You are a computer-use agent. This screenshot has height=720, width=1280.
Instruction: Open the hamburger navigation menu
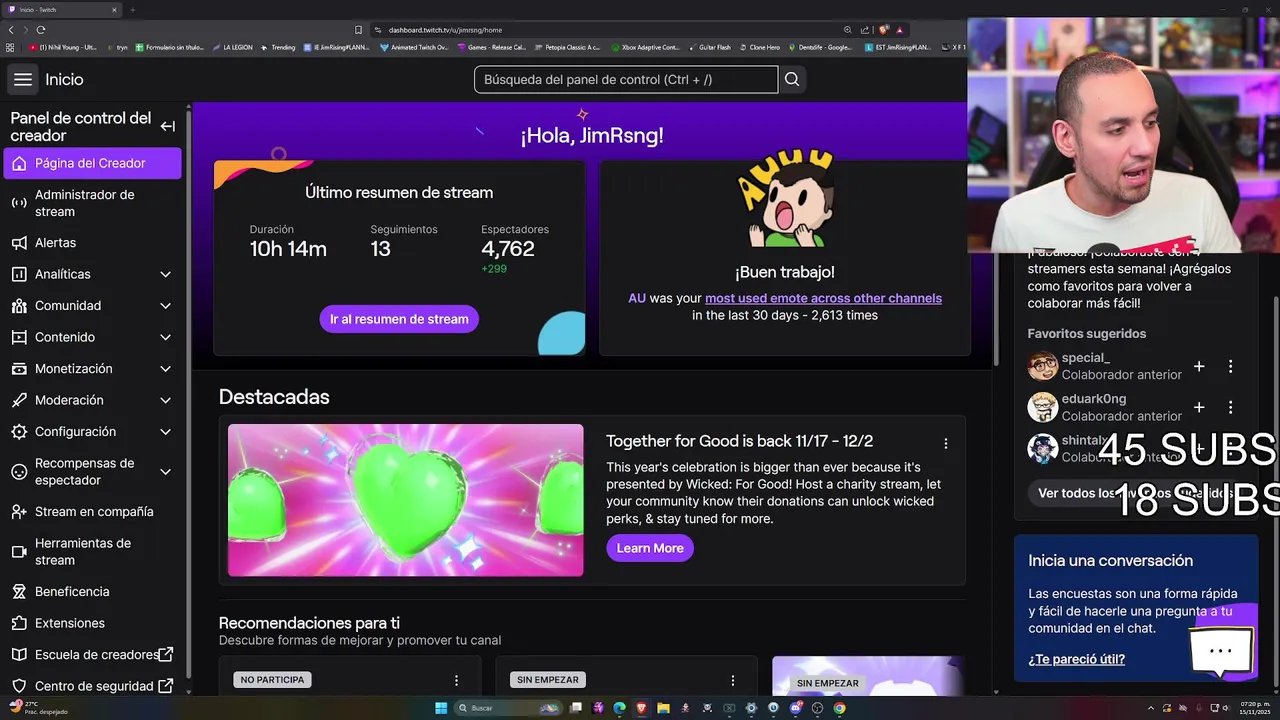[23, 80]
